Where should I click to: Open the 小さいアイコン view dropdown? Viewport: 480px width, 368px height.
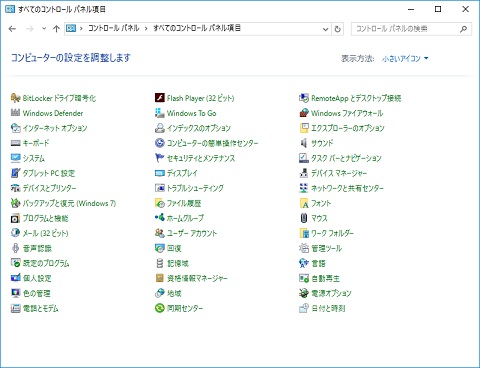pos(405,59)
